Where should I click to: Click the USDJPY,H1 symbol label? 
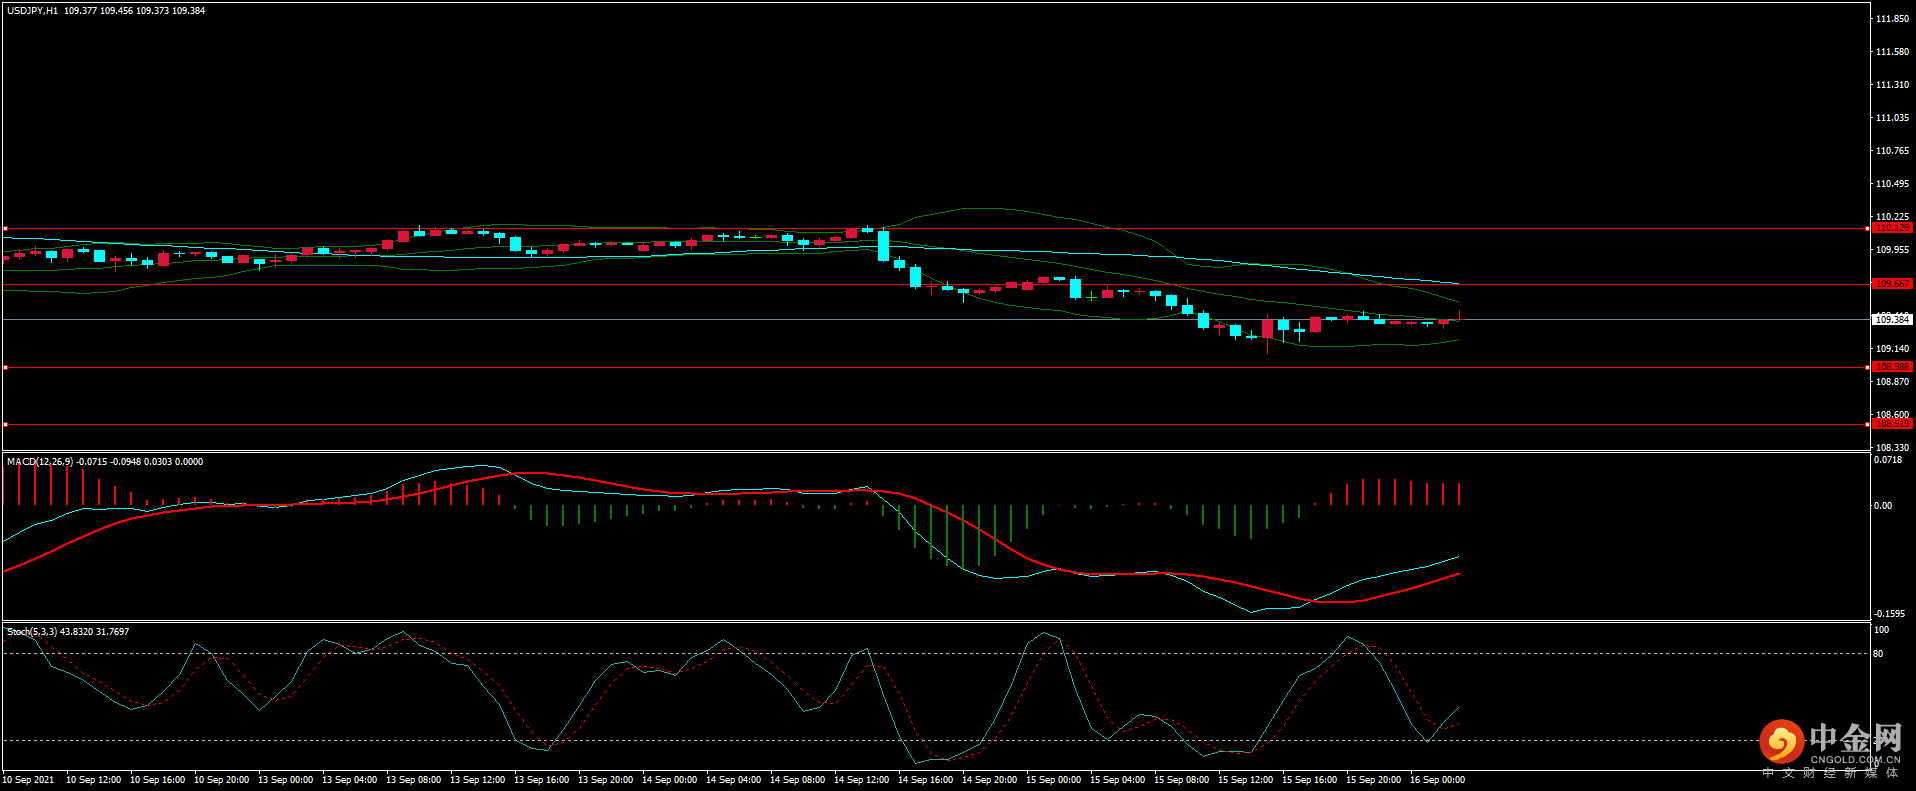click(32, 11)
